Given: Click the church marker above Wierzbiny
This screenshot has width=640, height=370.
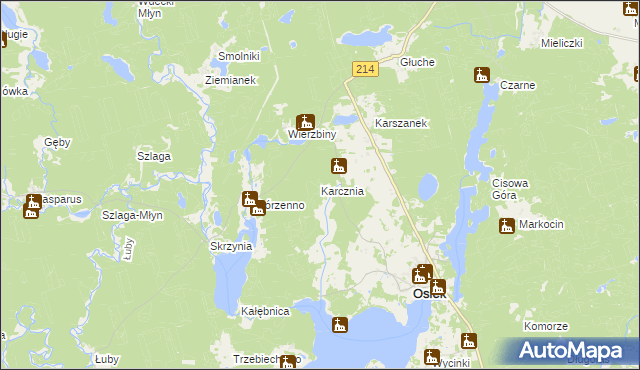Looking at the screenshot, I should [x=306, y=122].
